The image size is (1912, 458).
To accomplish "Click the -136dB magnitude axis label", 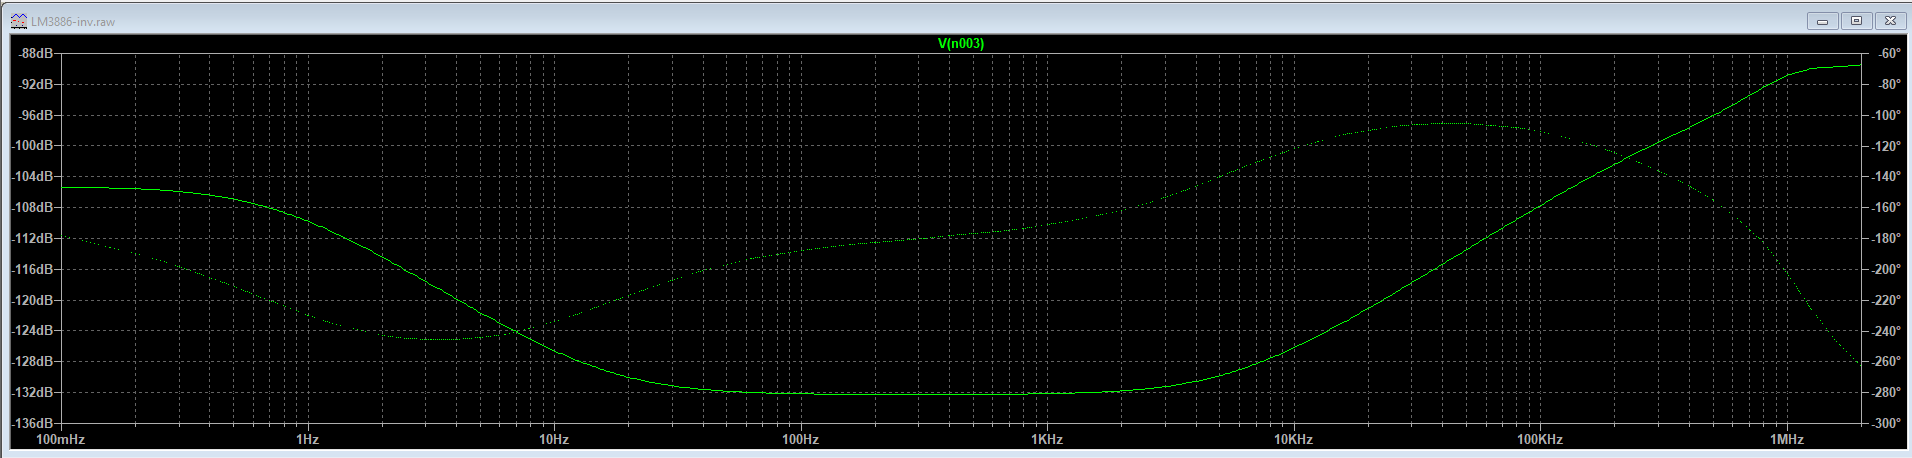I will [32, 423].
